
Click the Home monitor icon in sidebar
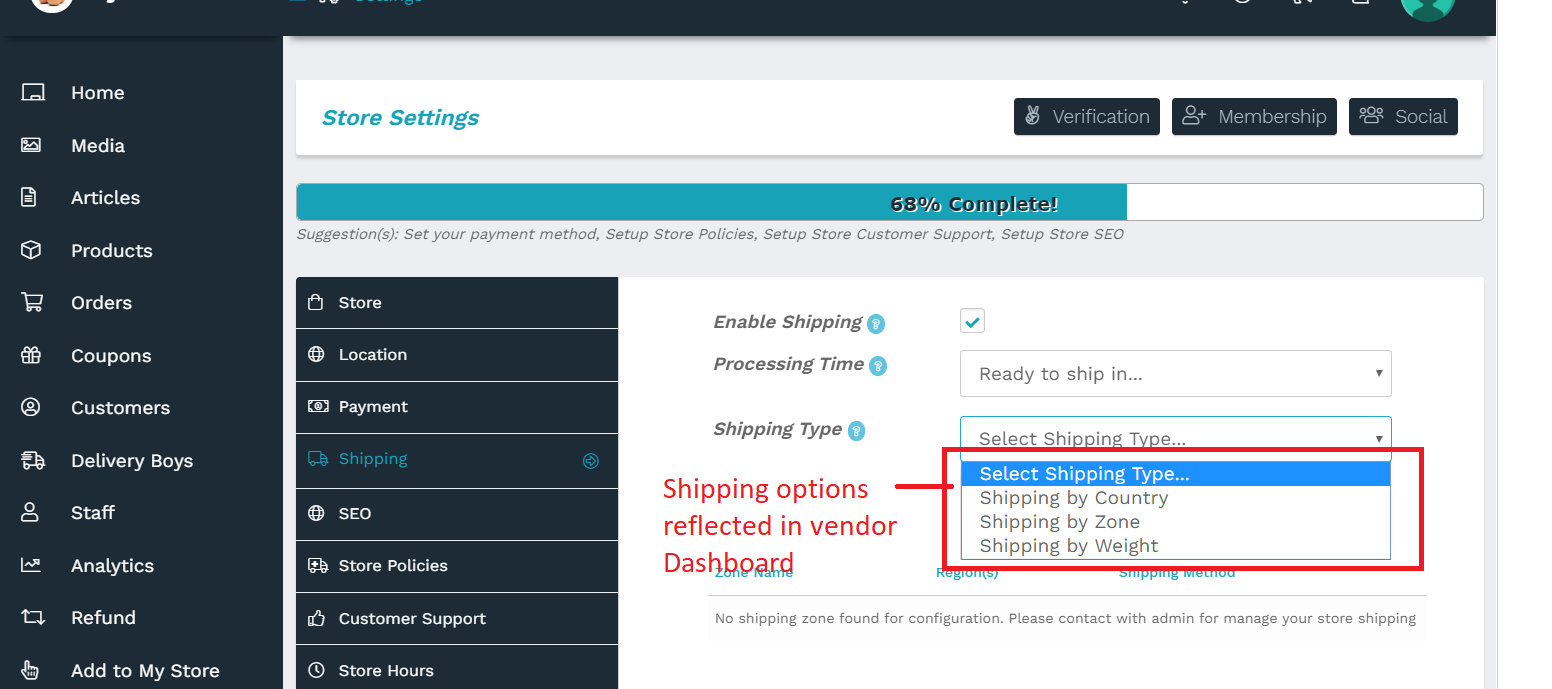point(33,93)
